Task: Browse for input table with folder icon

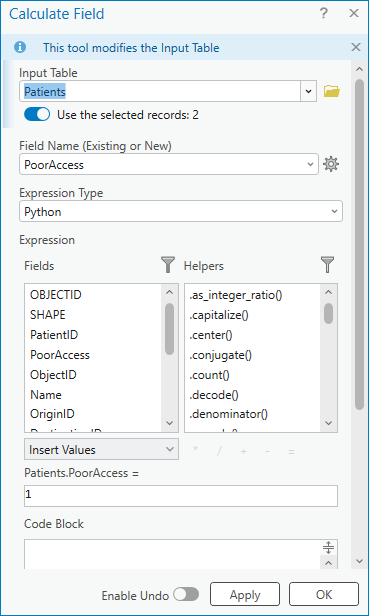Action: pos(332,92)
